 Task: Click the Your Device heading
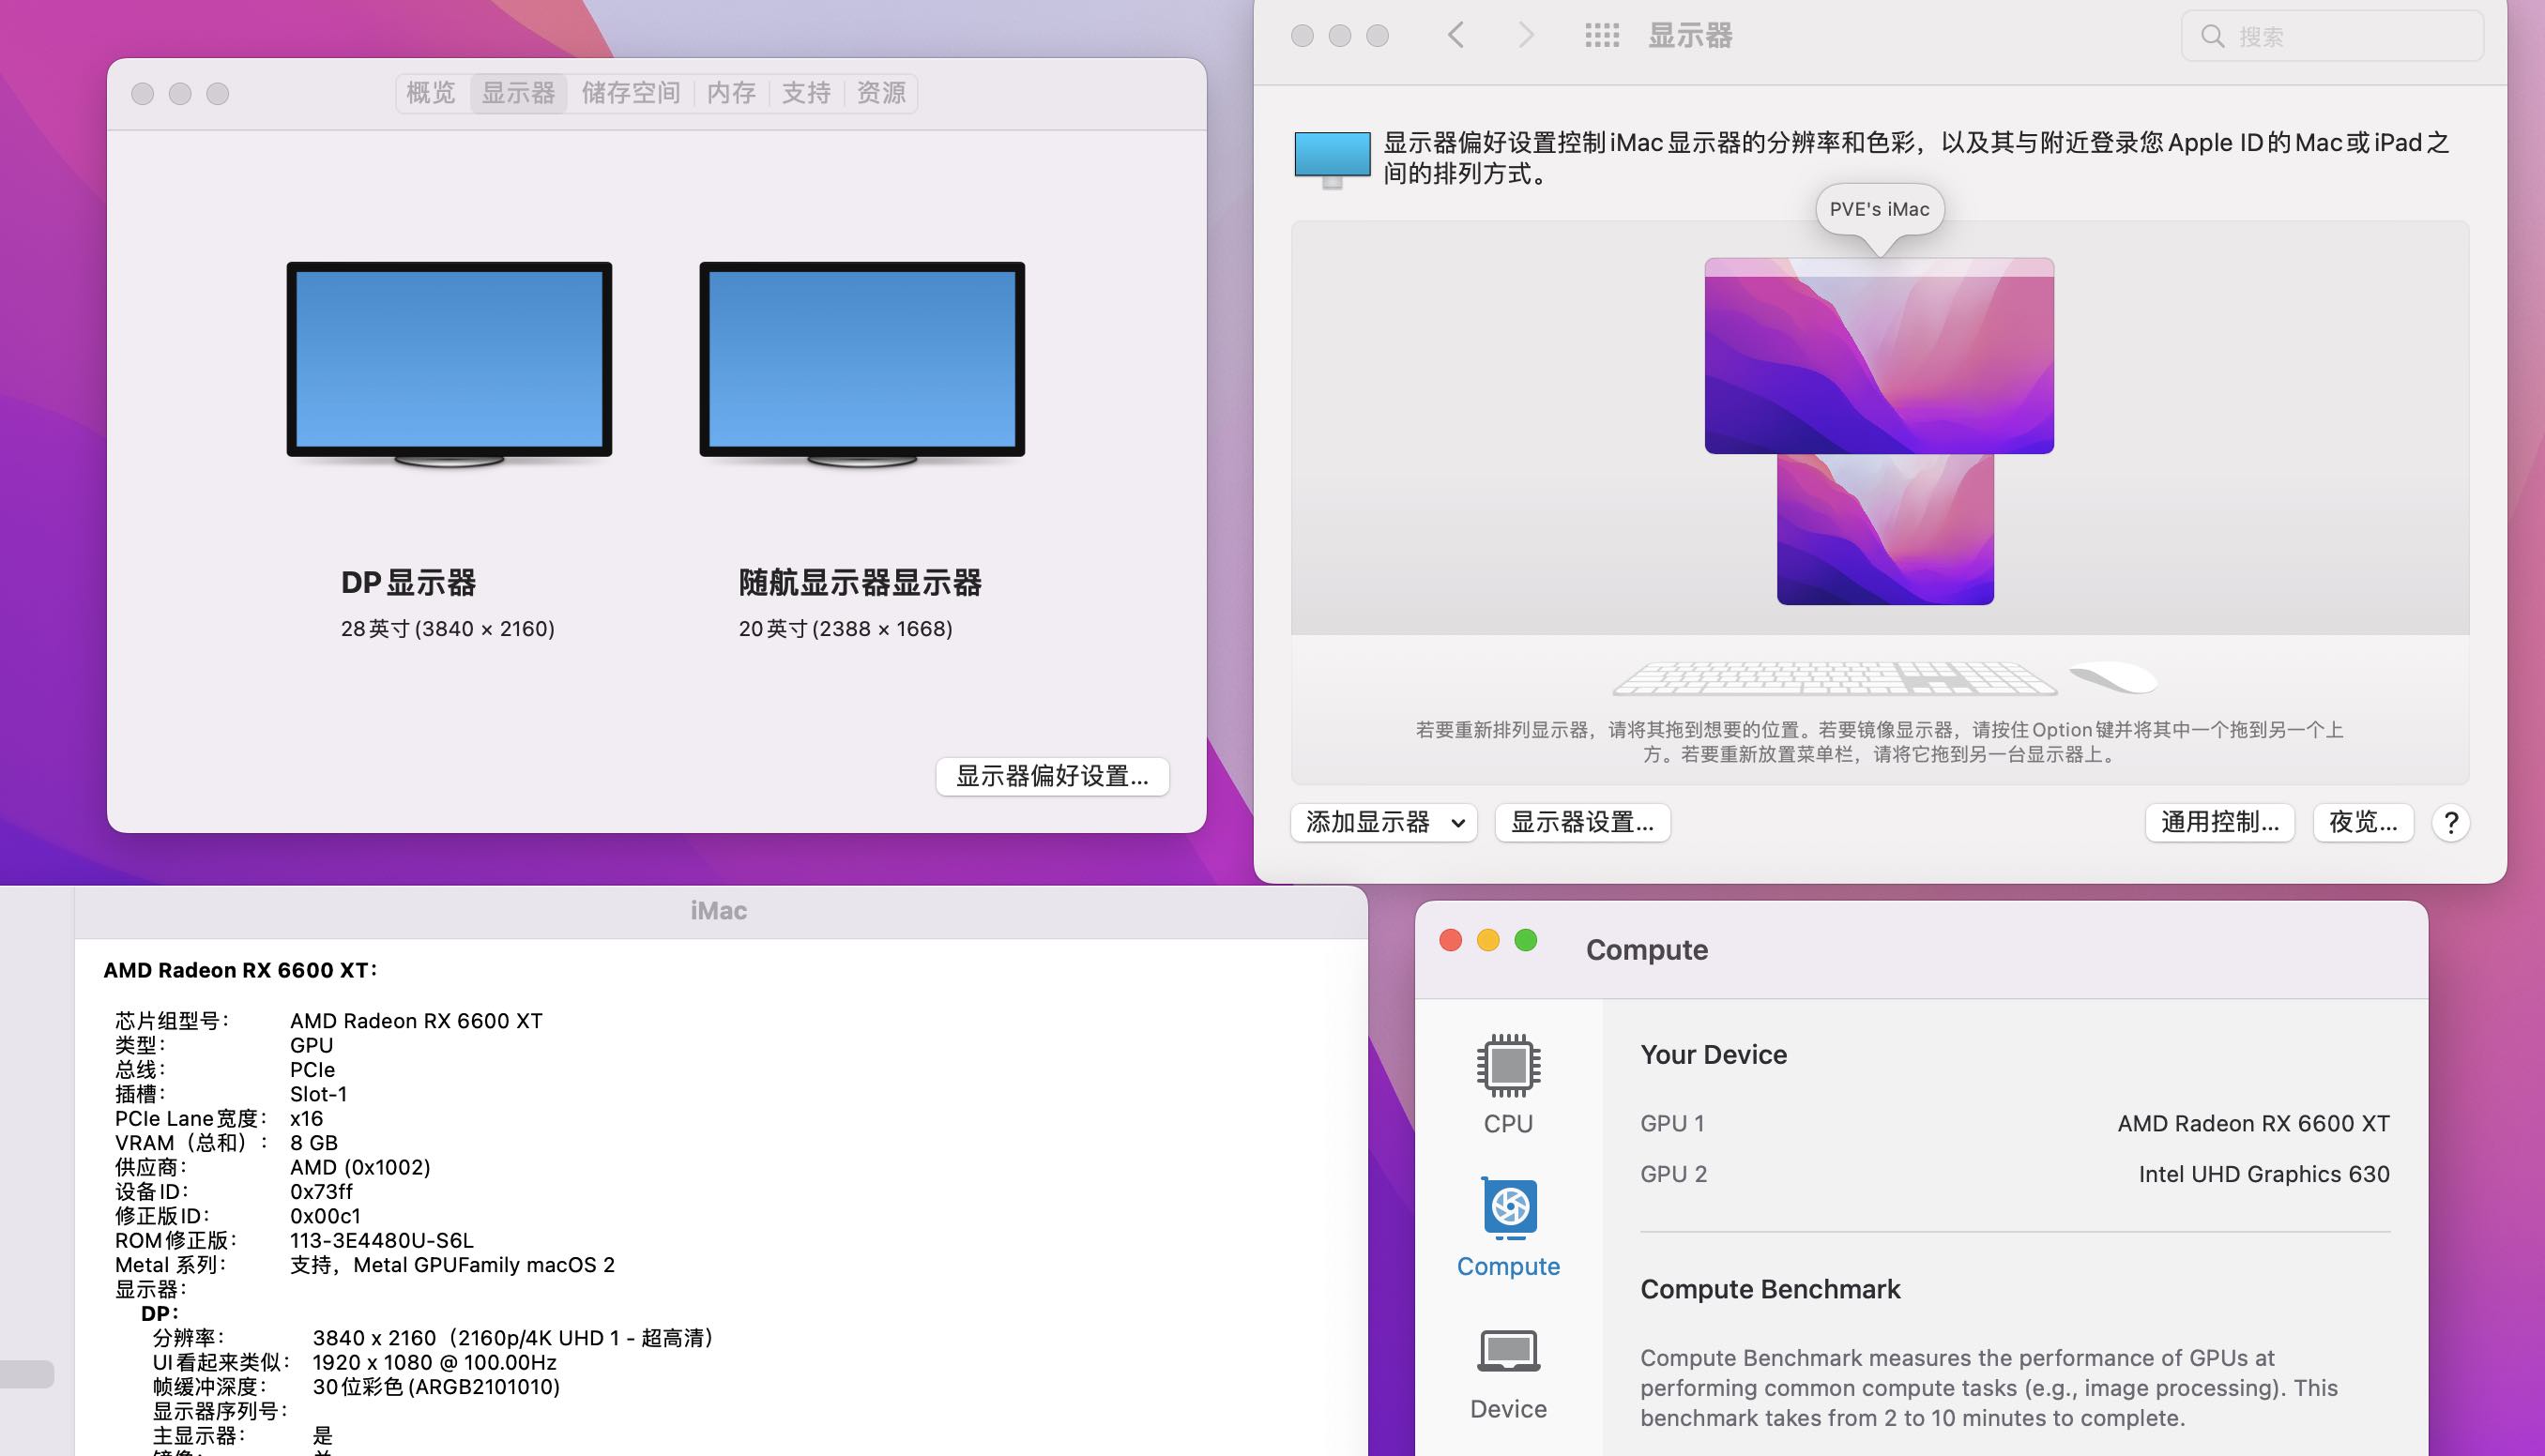coord(1713,1055)
